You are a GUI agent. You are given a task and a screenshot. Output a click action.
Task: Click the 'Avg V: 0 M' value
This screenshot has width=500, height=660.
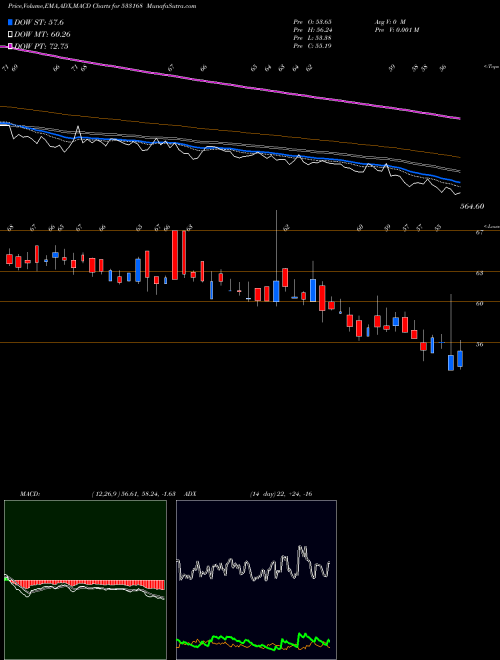pyautogui.click(x=389, y=22)
